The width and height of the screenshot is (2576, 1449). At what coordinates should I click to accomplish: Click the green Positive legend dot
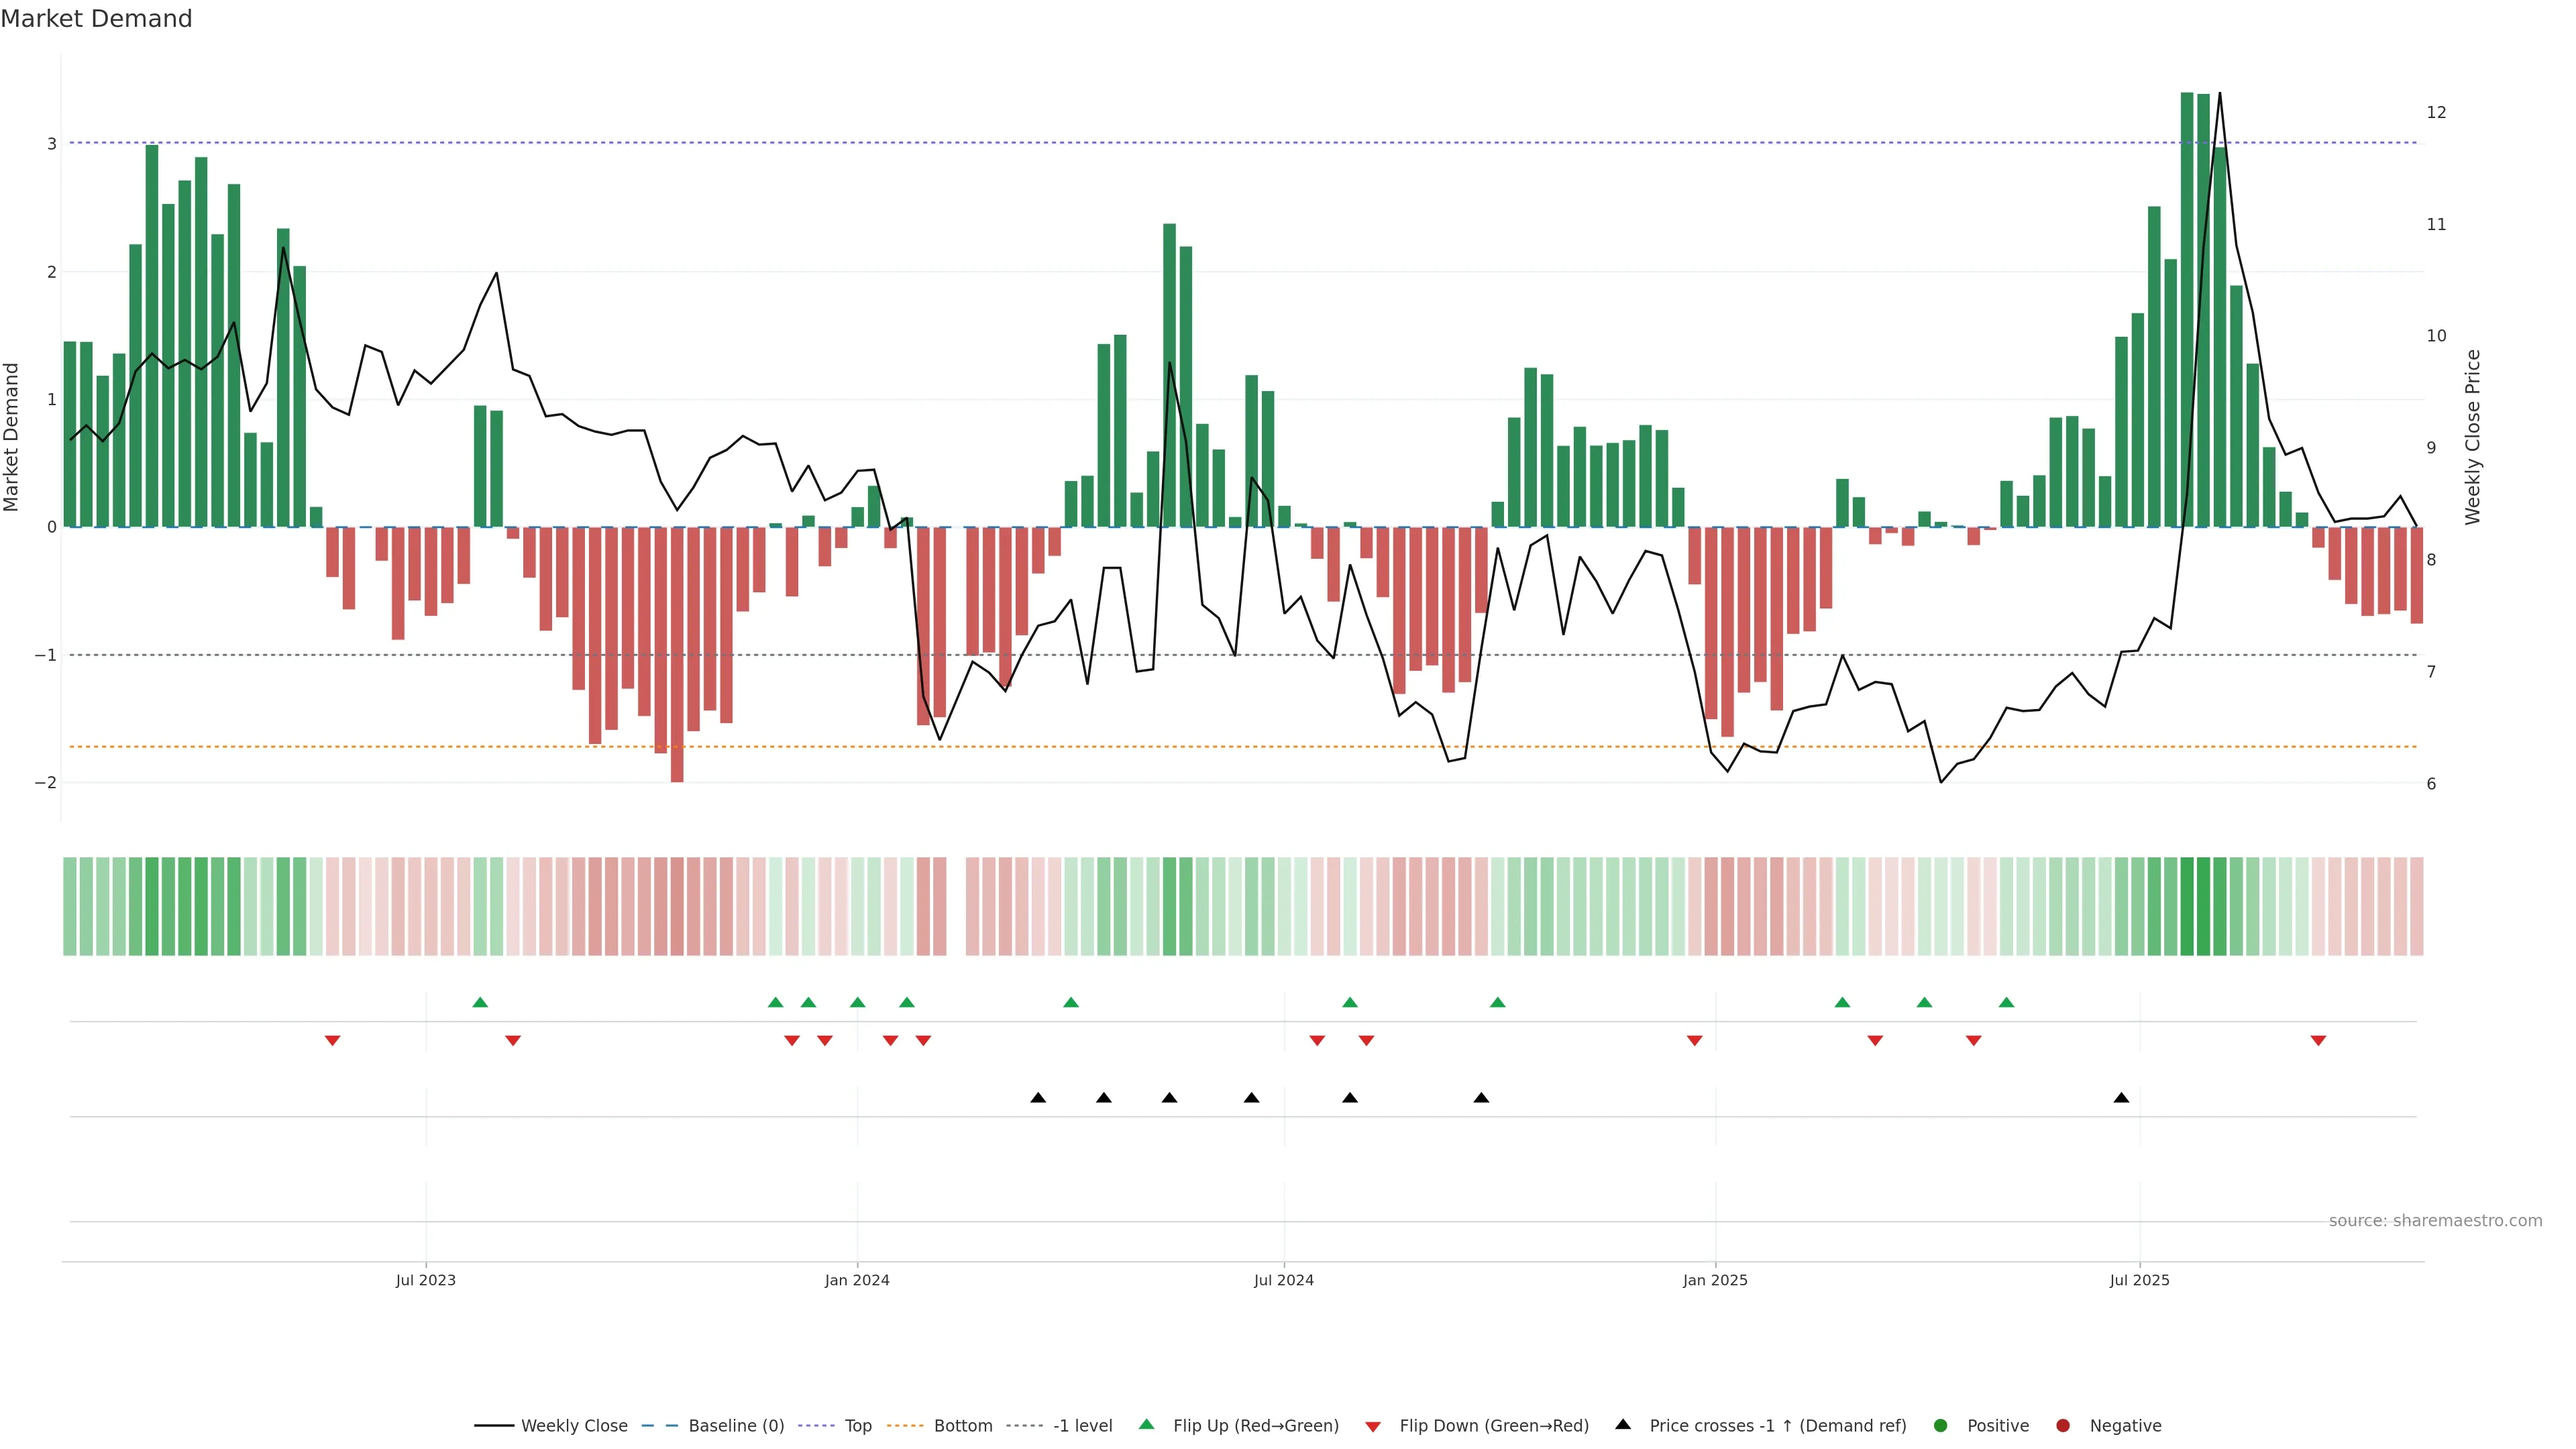(x=1941, y=1425)
